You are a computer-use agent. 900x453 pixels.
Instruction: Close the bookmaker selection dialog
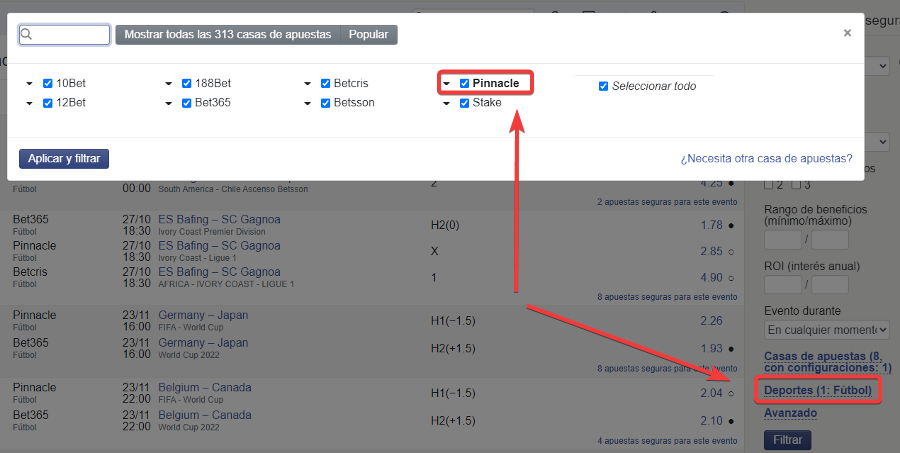point(847,33)
